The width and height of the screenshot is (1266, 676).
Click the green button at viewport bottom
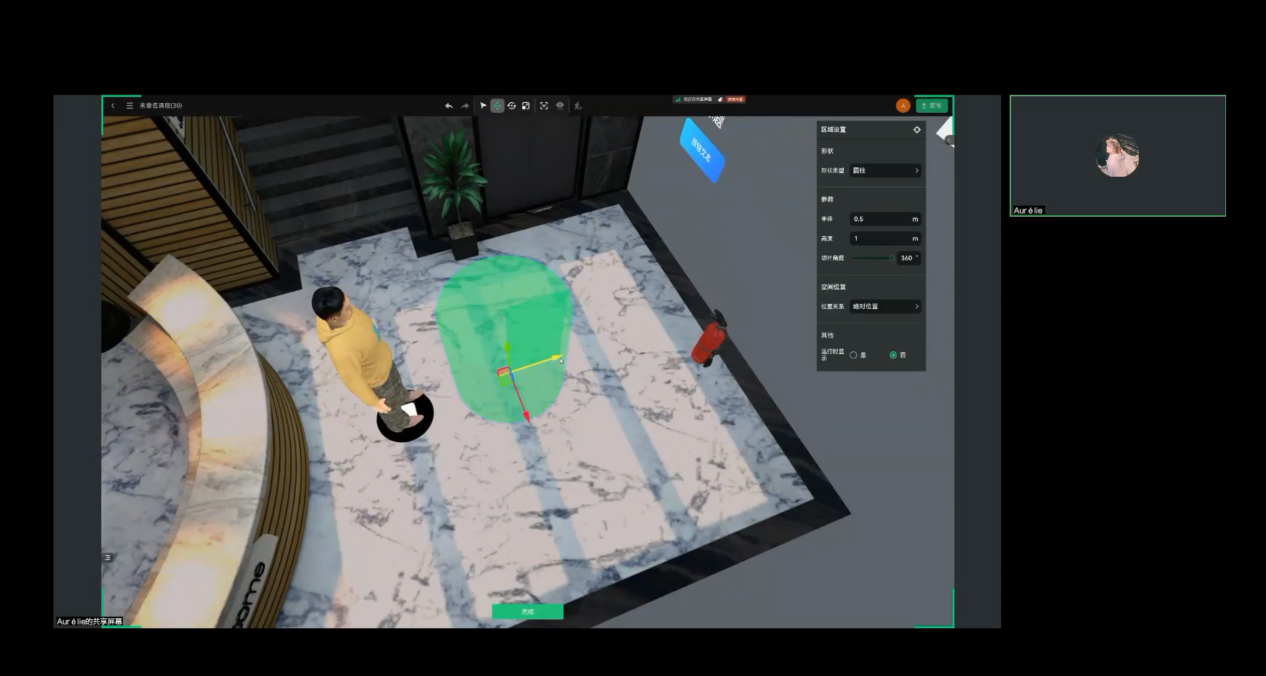tap(527, 611)
